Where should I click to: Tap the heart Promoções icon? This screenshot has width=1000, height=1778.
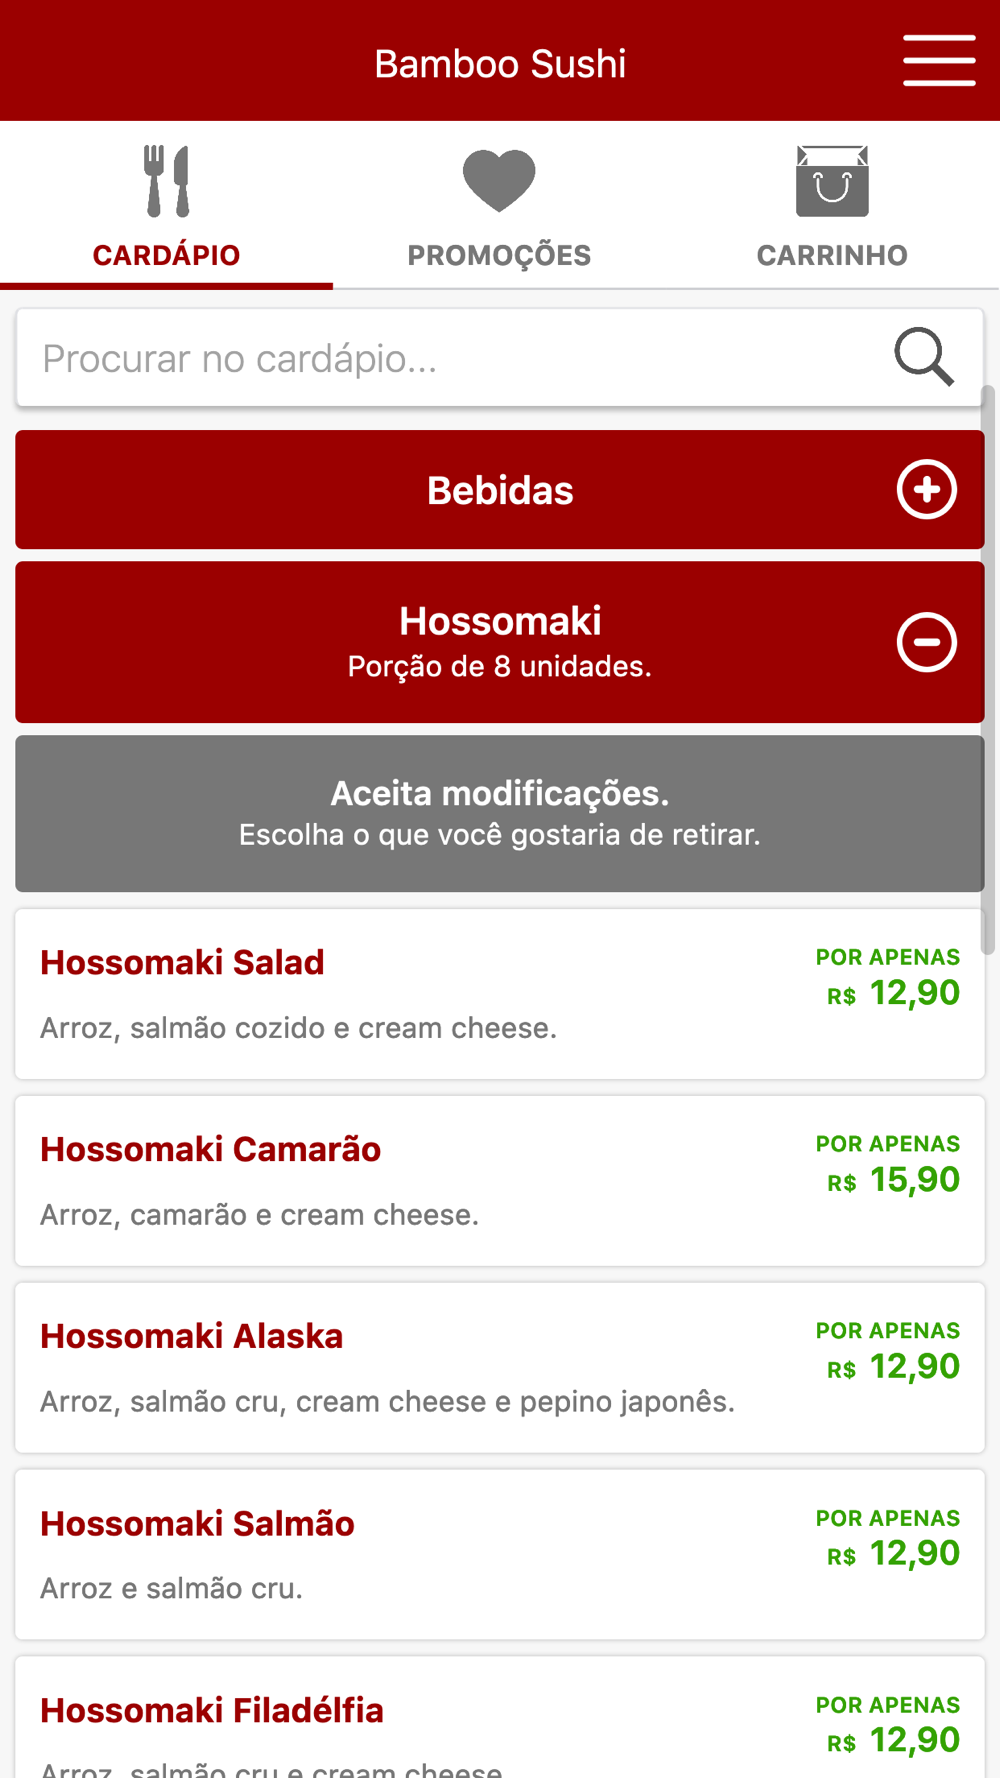pyautogui.click(x=499, y=181)
